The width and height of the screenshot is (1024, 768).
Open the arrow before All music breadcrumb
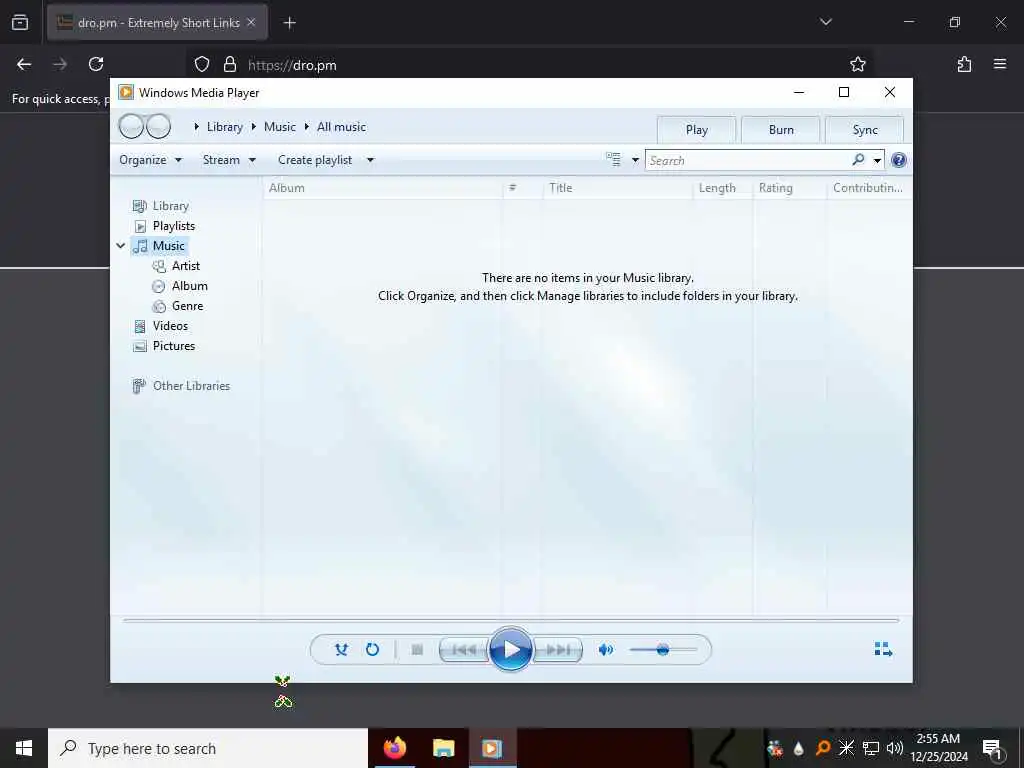[306, 127]
